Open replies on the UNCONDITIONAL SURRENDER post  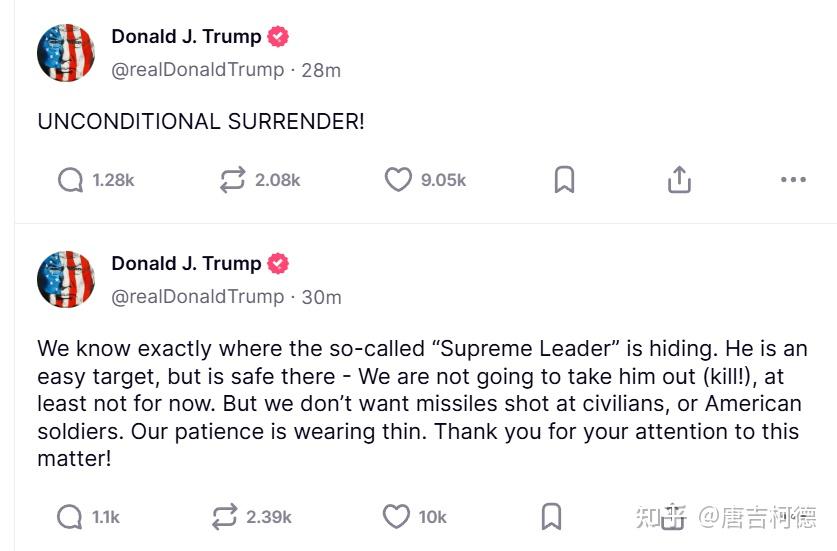(x=70, y=180)
